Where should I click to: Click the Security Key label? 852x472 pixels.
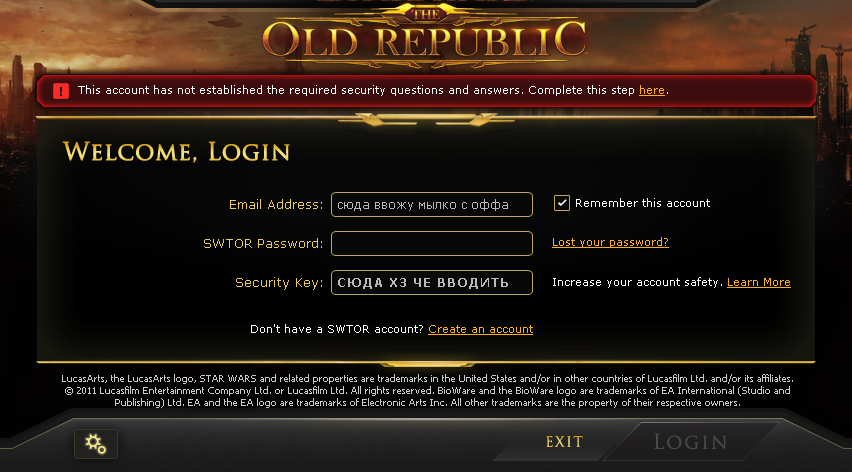point(279,283)
